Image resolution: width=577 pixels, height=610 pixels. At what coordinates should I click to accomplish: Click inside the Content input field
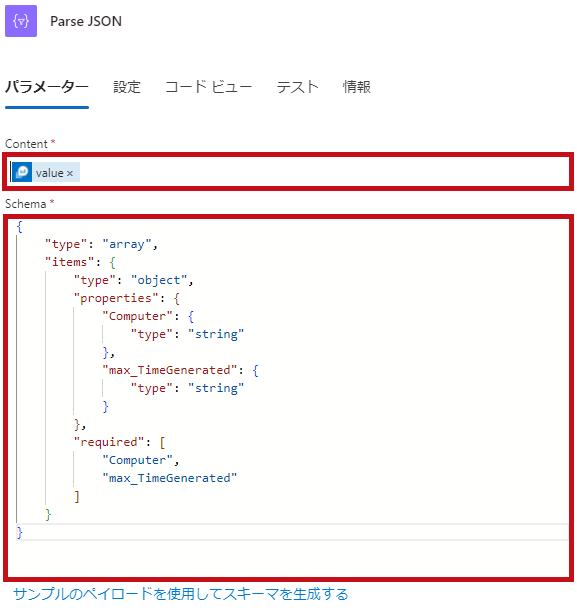288,172
